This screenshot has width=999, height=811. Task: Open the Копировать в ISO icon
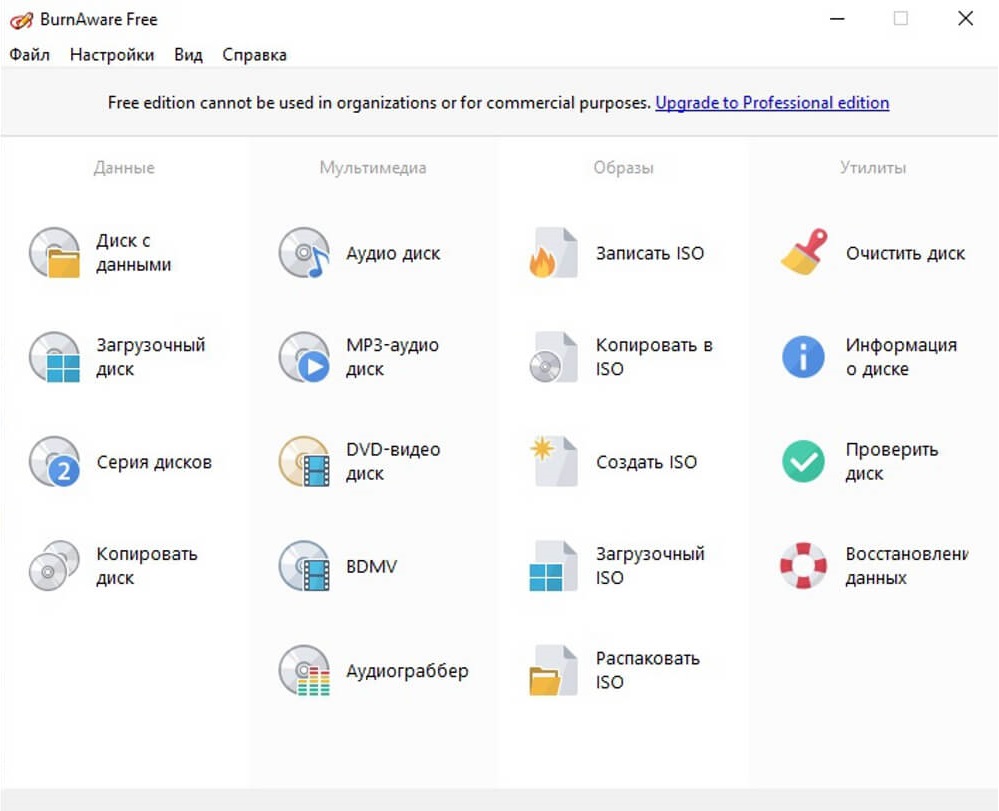point(554,357)
